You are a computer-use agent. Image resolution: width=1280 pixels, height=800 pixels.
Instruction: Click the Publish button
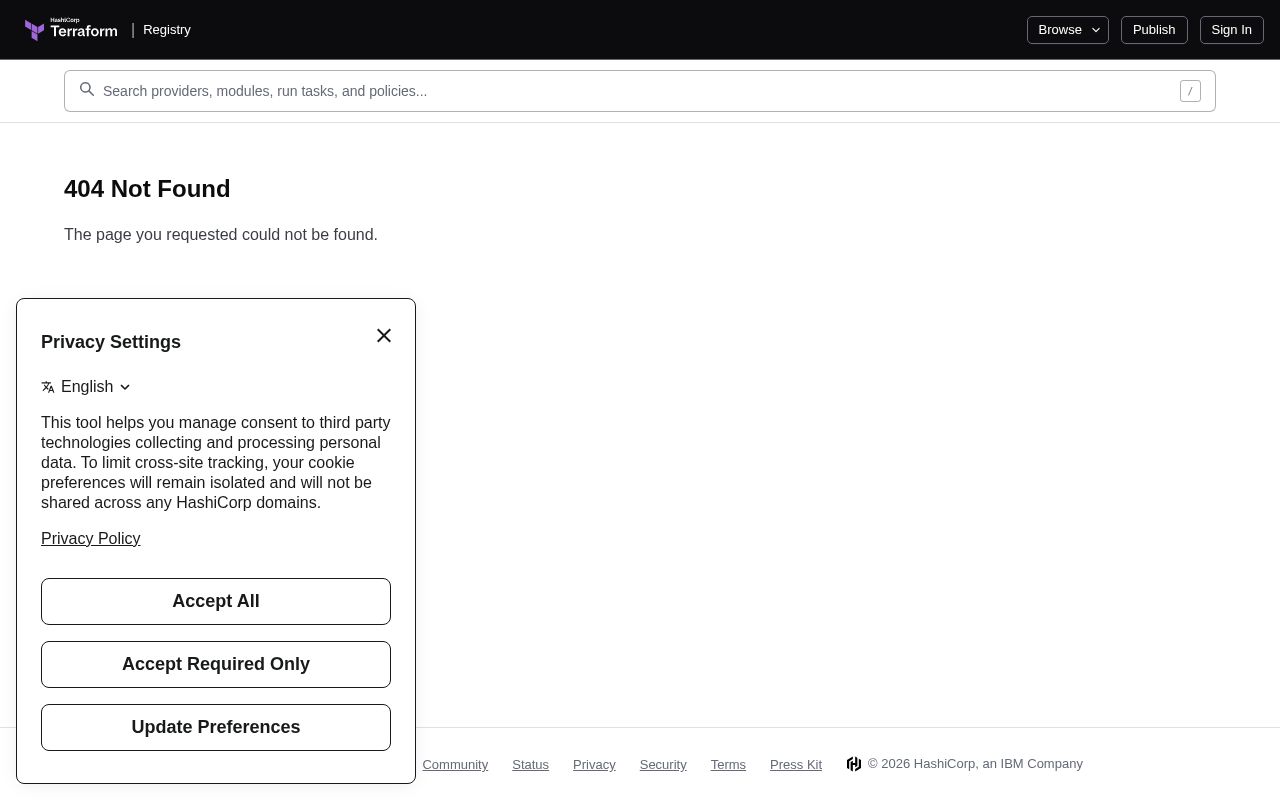(1154, 30)
